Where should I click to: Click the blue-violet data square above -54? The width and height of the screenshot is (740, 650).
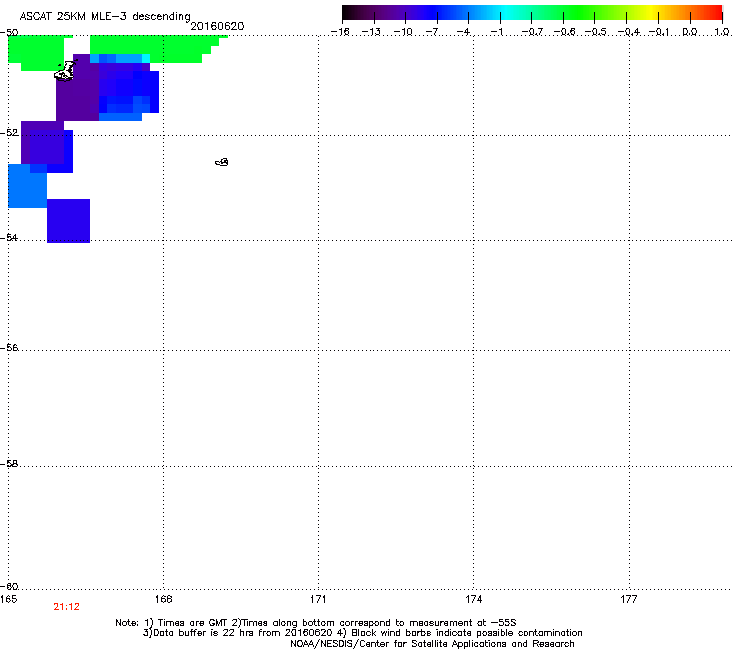tap(68, 221)
